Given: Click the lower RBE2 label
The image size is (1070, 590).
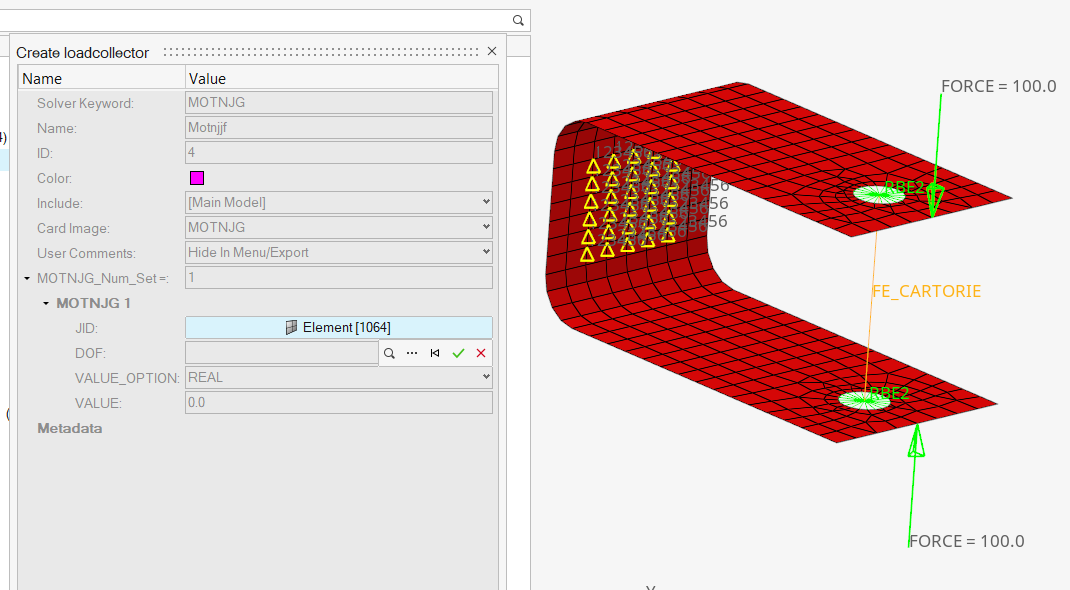Looking at the screenshot, I should coord(890,394).
